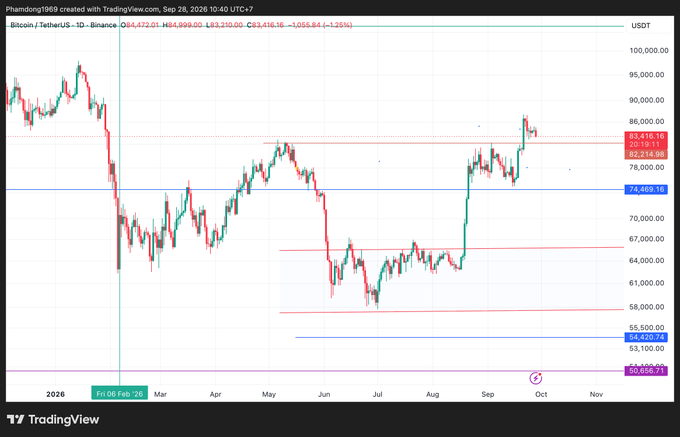The width and height of the screenshot is (680, 437).
Task: Click the close value C83,416.16 in legend
Action: click(x=265, y=25)
